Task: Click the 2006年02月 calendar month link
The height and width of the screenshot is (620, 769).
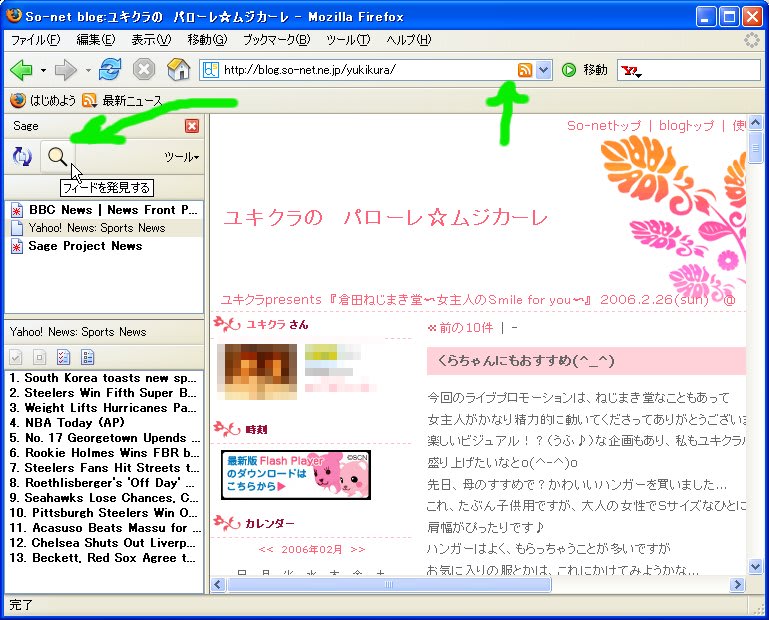Action: [312, 549]
